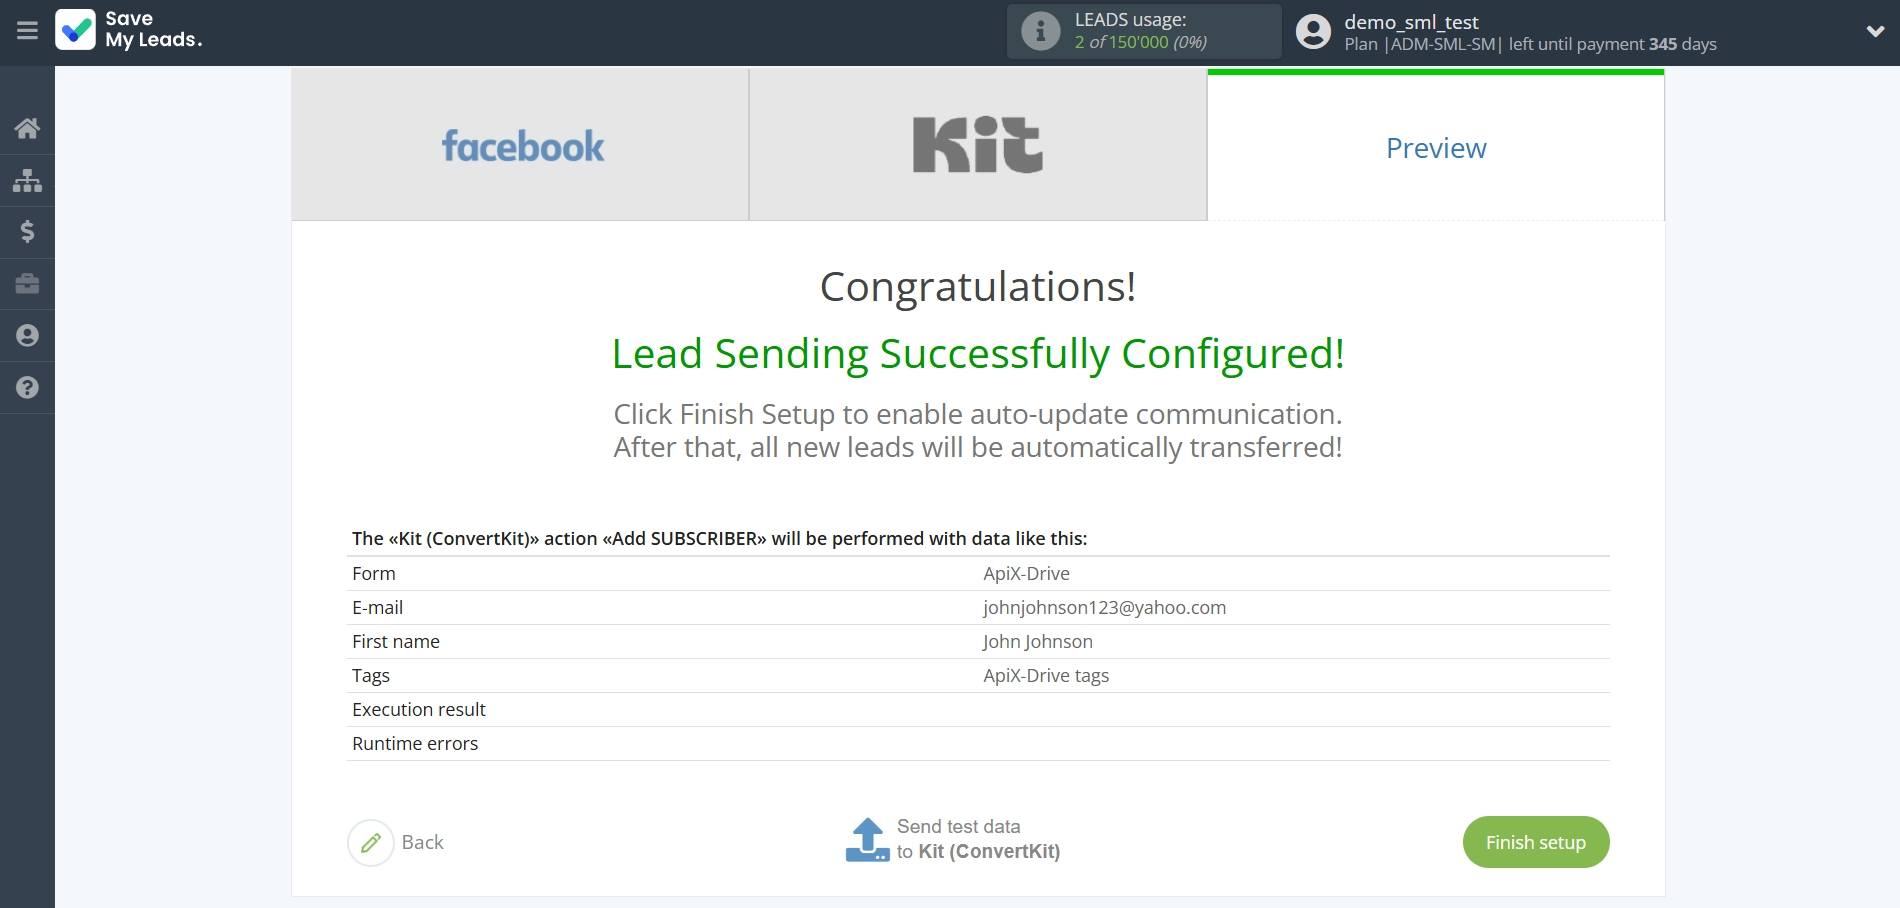Screen dimensions: 1900x908
Task: Select the Preview tab
Action: pyautogui.click(x=1435, y=148)
